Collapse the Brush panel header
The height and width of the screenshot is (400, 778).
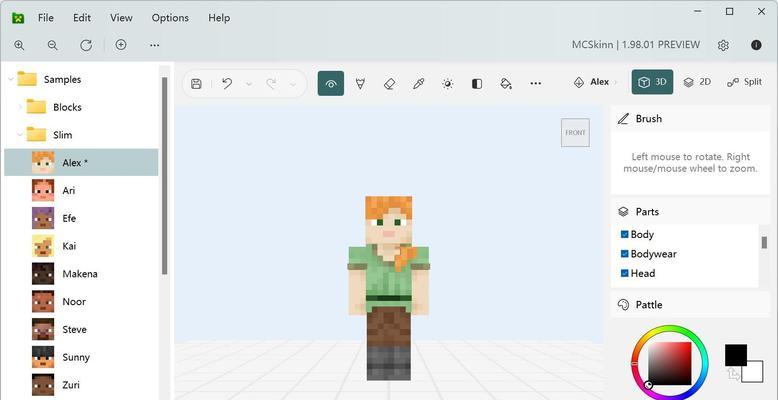[690, 119]
